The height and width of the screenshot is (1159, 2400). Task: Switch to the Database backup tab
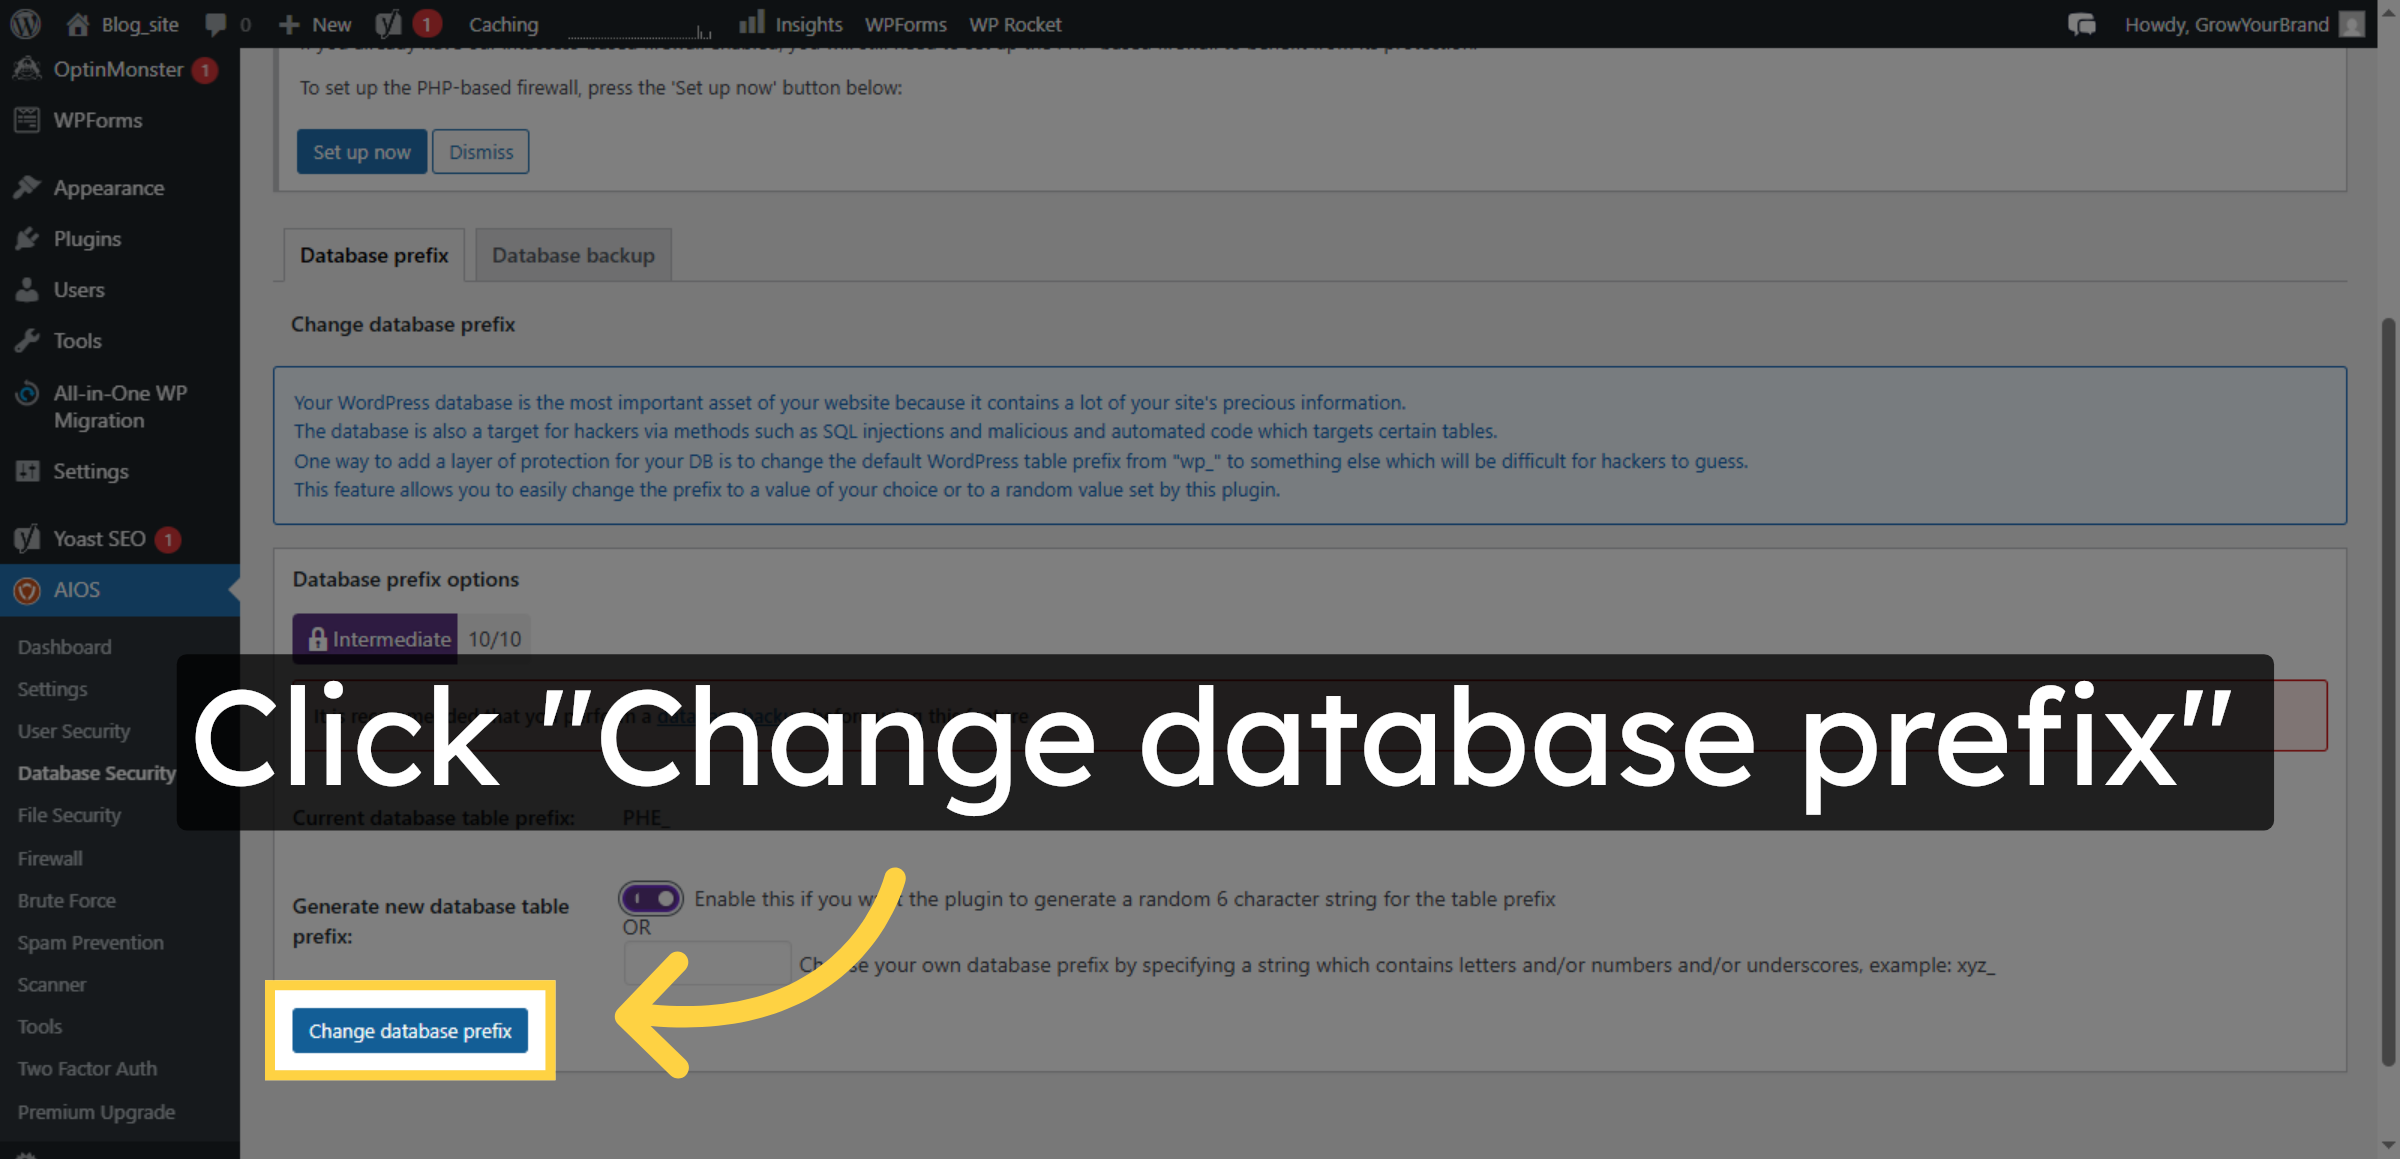click(x=572, y=255)
